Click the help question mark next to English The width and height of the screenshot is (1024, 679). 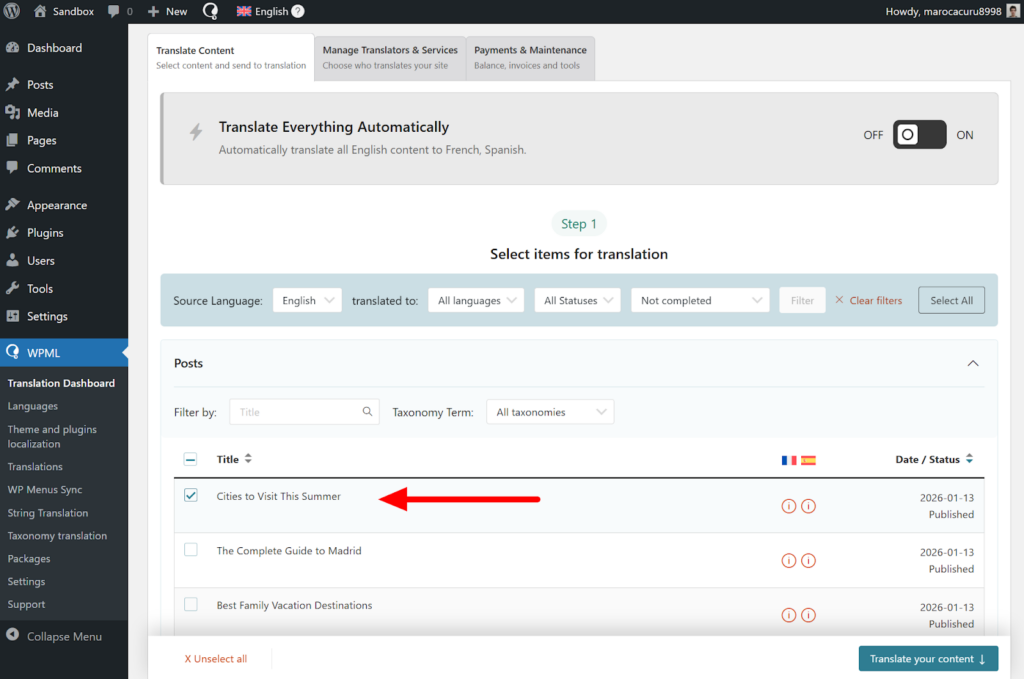click(298, 11)
